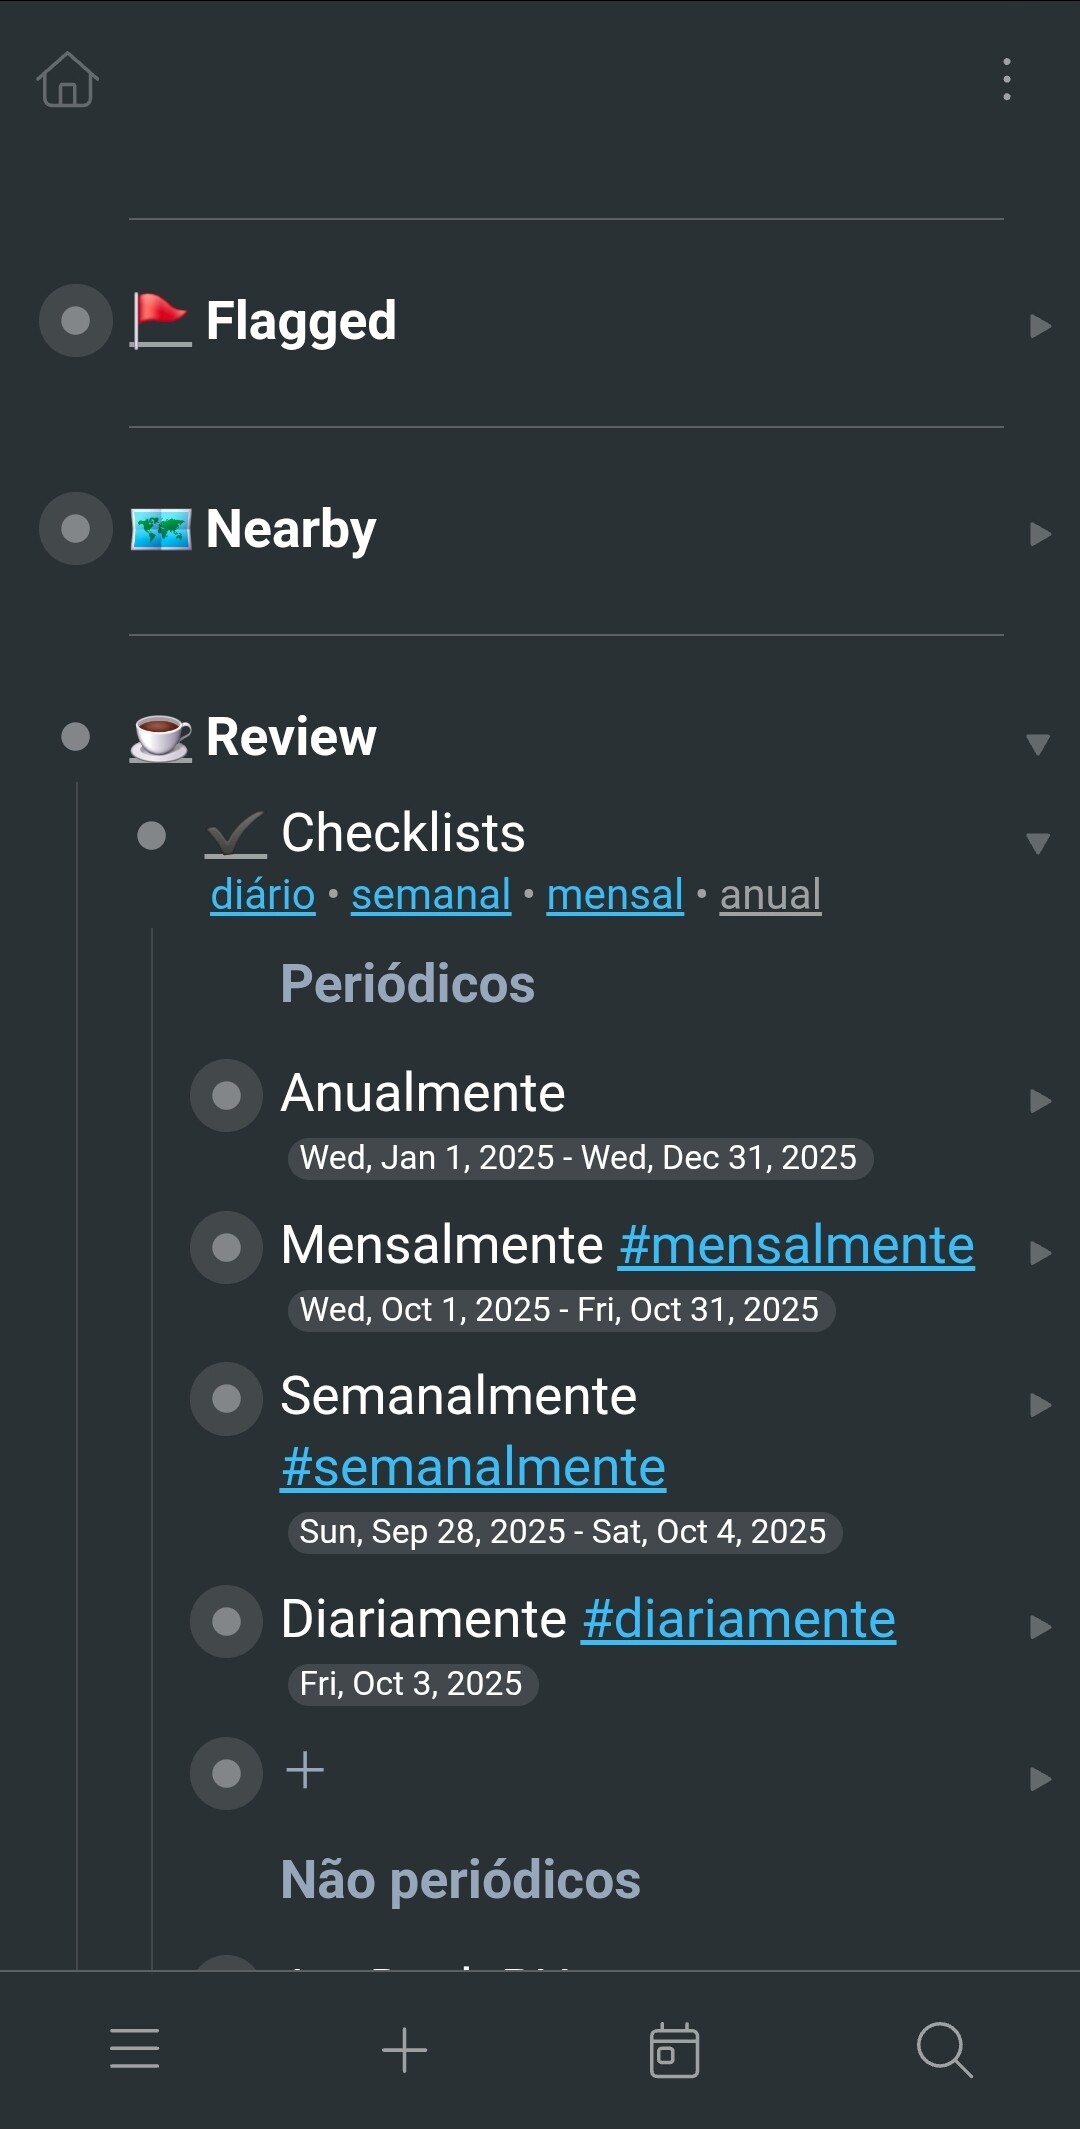Image resolution: width=1080 pixels, height=2129 pixels.
Task: Tap the bullet beside Anualmente
Action: (227, 1096)
